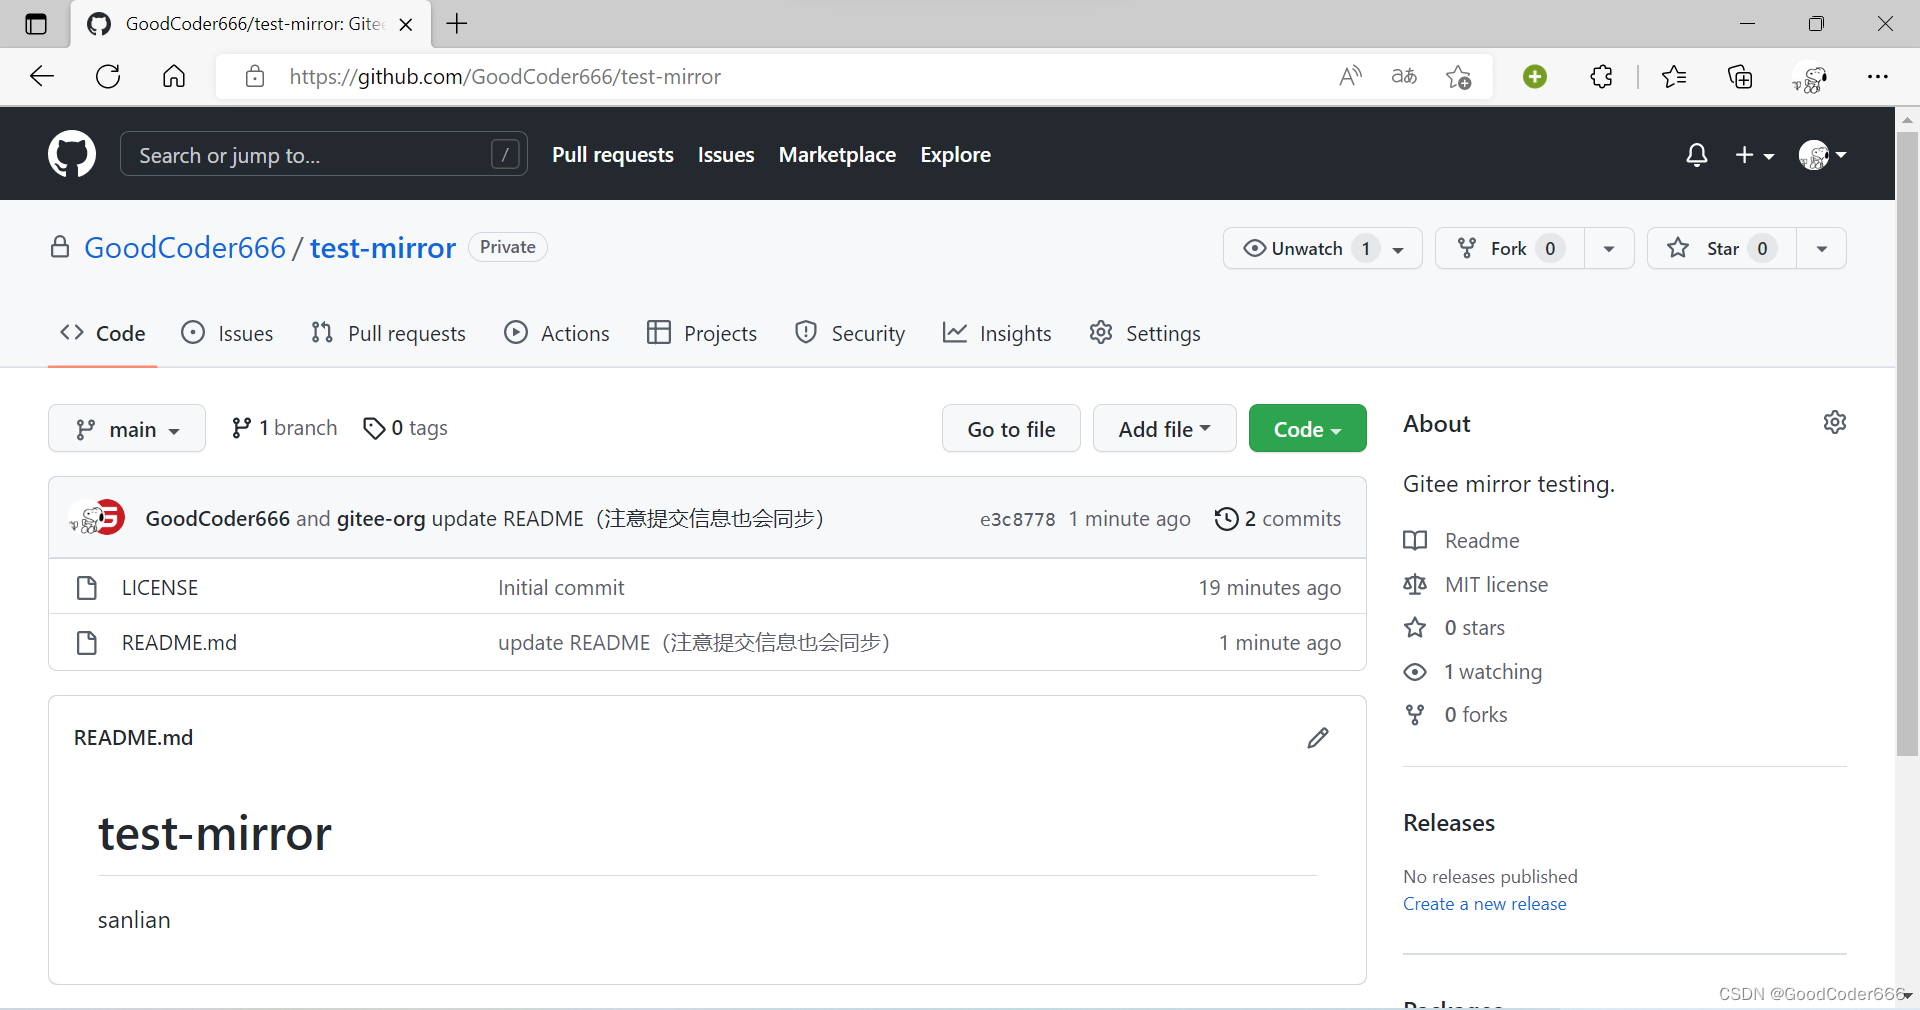This screenshot has height=1010, width=1920.
Task: Open the user avatar menu
Action: click(x=1822, y=155)
